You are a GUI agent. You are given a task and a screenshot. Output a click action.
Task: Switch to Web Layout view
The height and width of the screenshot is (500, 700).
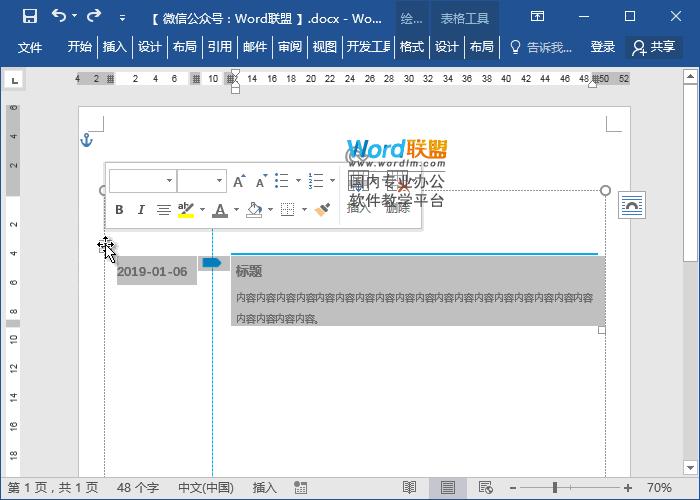coord(485,488)
